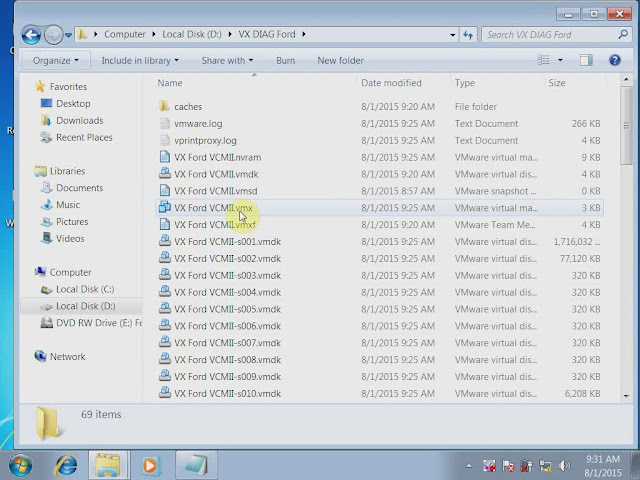
Task: Select vmware.log file icon
Action: click(164, 123)
